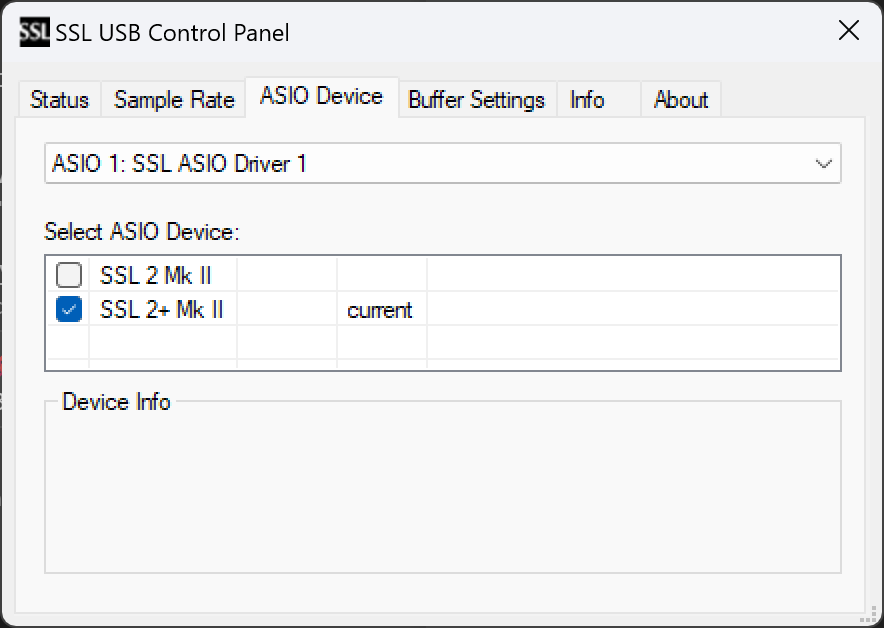The height and width of the screenshot is (628, 884).
Task: Click the 'Select ASIO Device:' label
Action: coord(142,232)
